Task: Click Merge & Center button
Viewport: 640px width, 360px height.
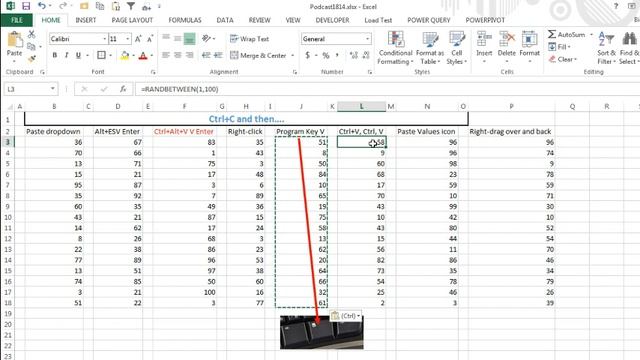Action: [x=258, y=55]
